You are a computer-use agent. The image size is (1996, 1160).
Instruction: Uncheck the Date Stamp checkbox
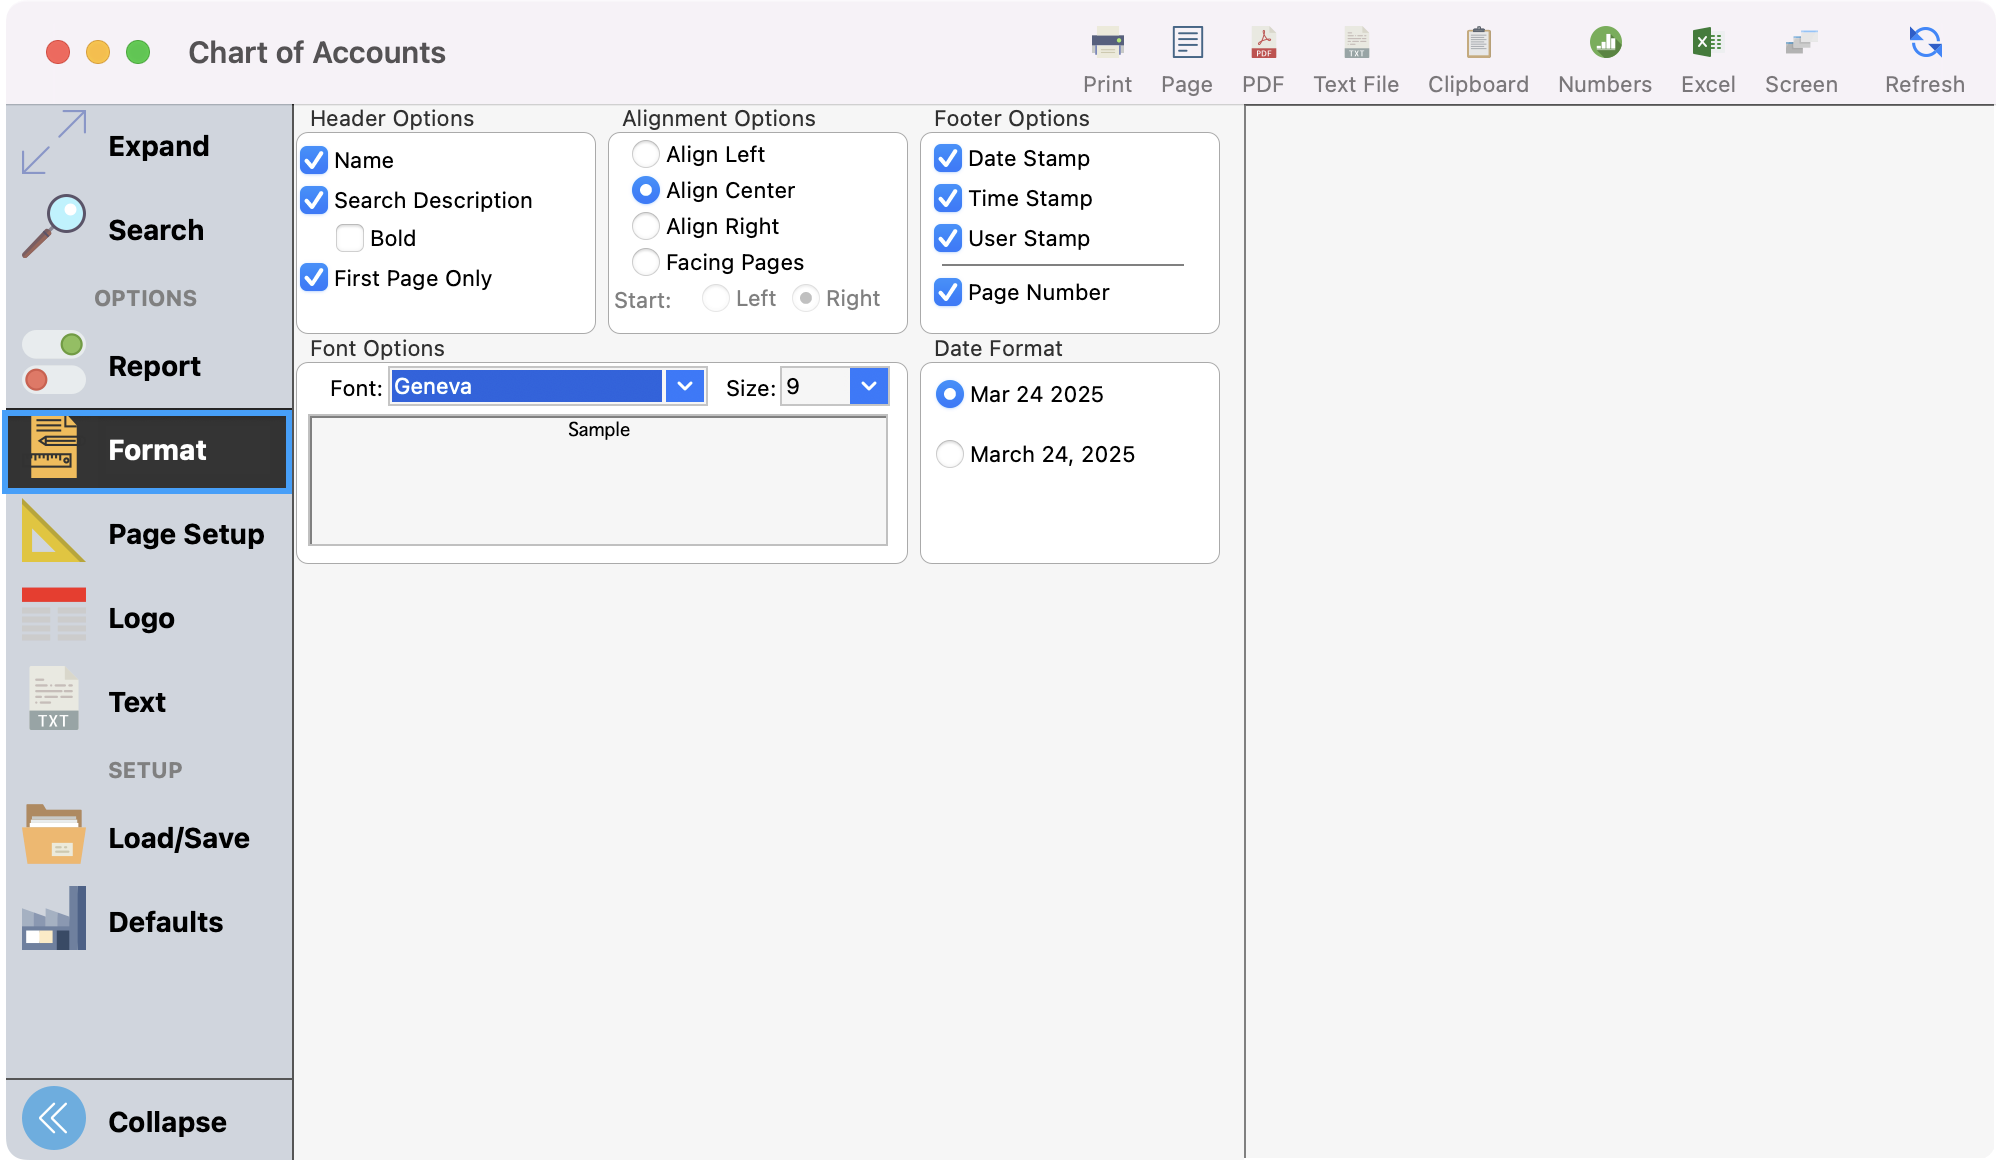click(x=948, y=158)
